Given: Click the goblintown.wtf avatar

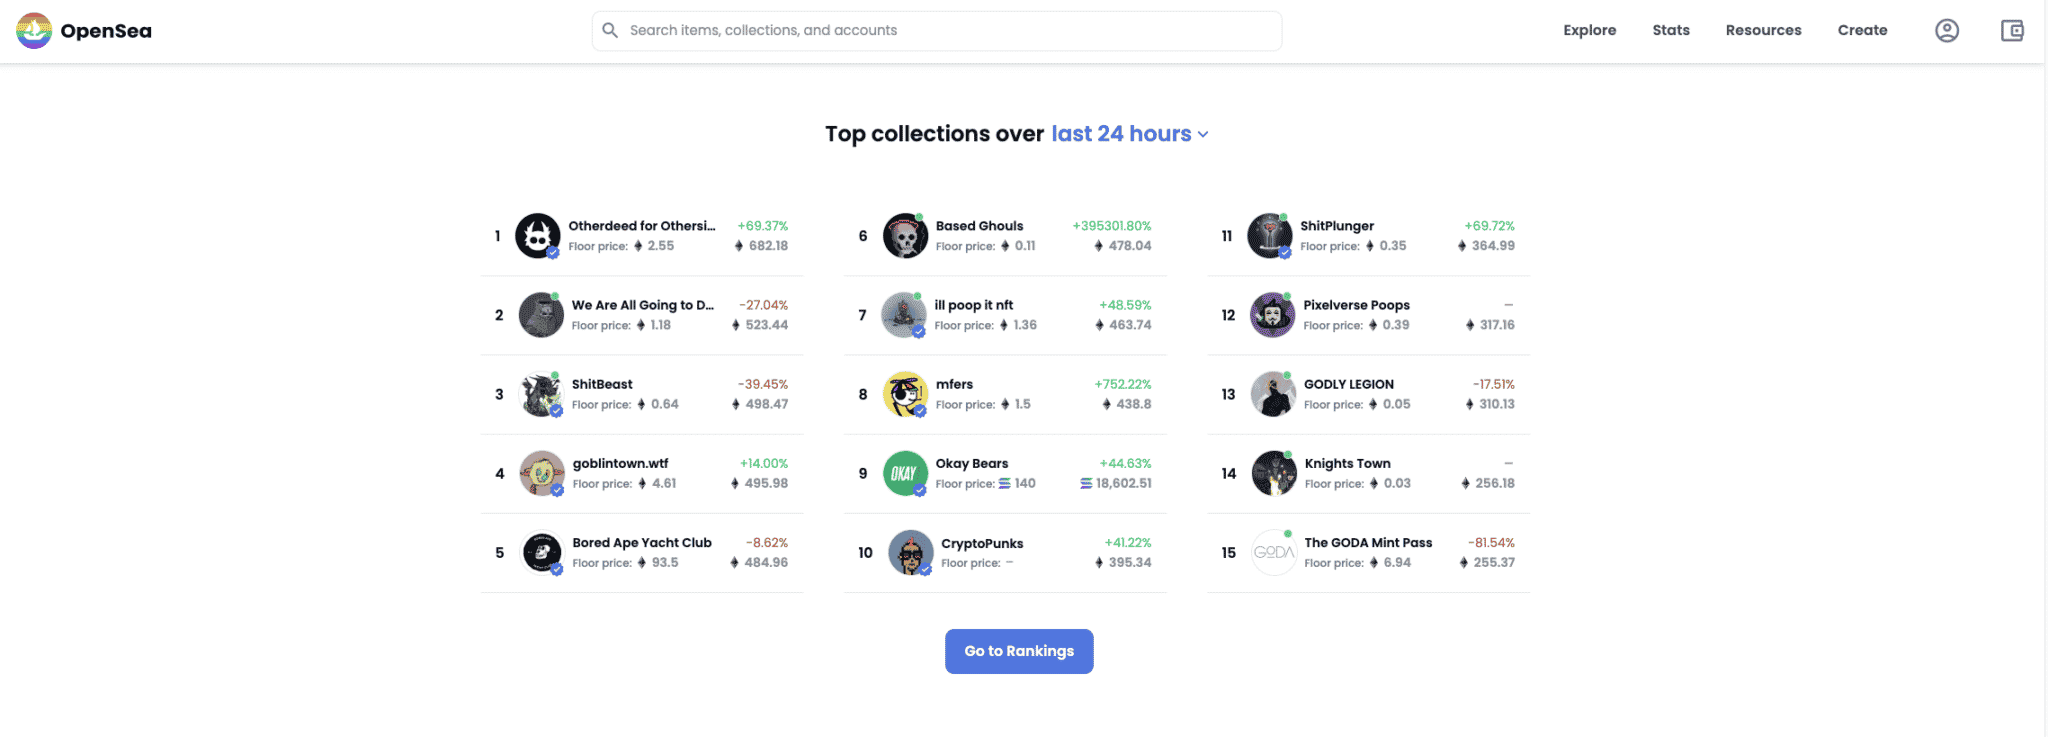Looking at the screenshot, I should pos(542,473).
